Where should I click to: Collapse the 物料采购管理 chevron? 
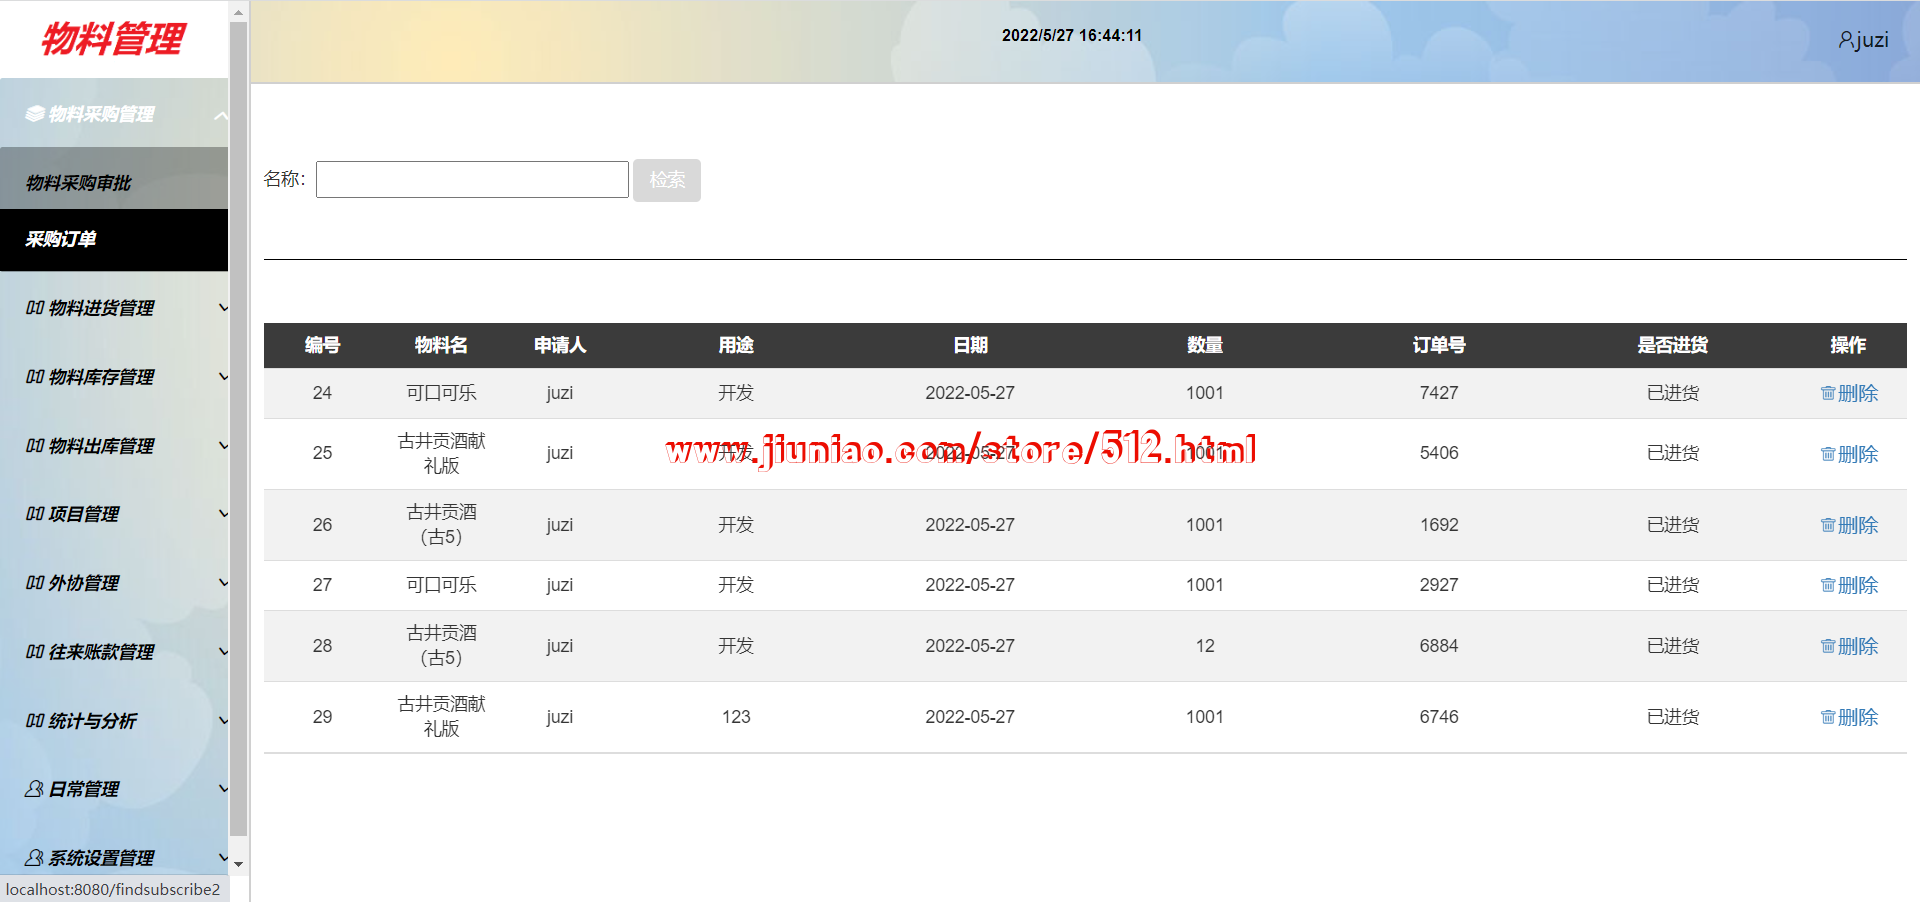[x=221, y=116]
